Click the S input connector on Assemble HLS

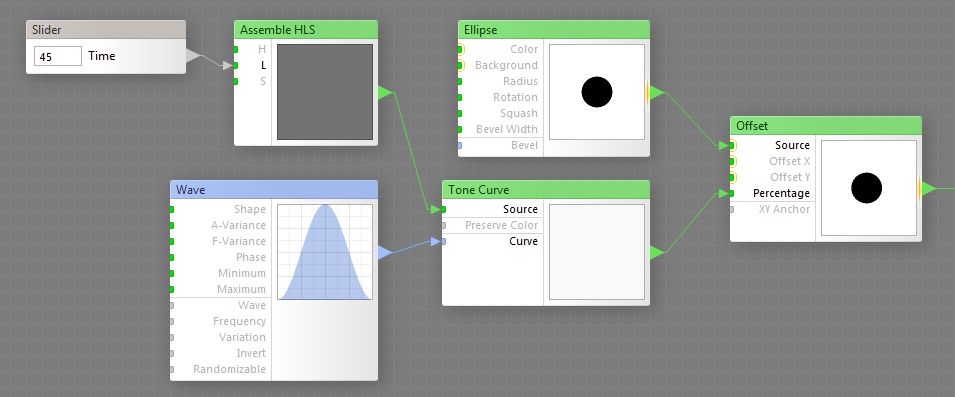click(236, 81)
